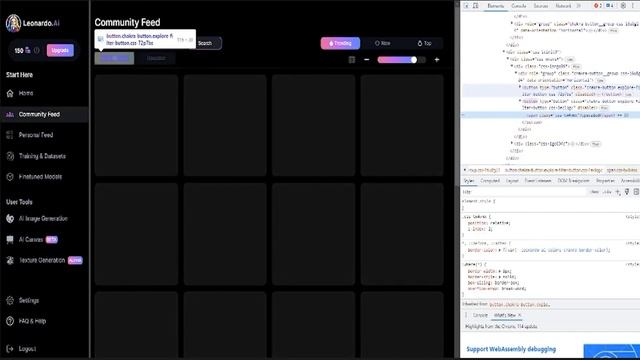This screenshot has height=360, width=640.
Task: Click the Leonardo.Ai logo avatar
Action: point(13,23)
